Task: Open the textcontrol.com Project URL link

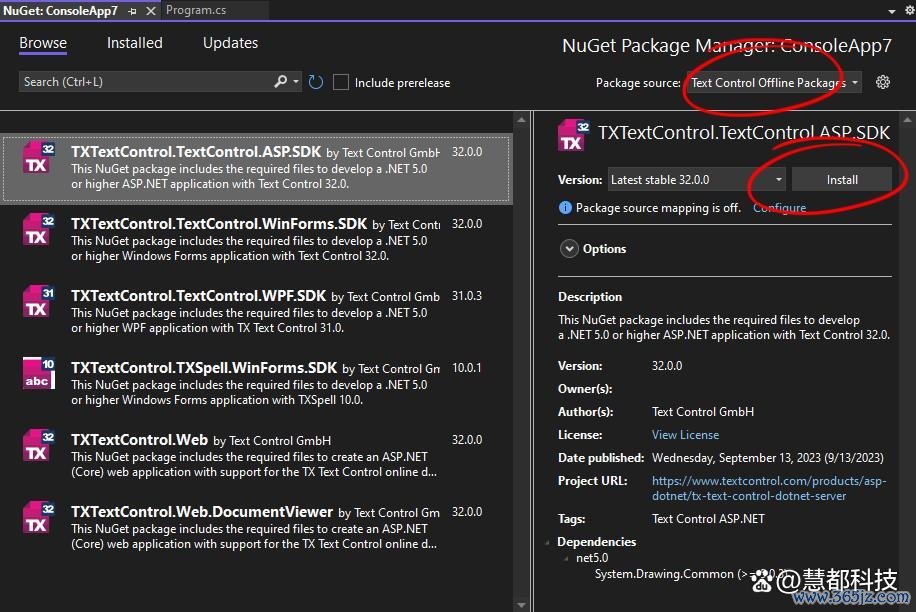Action: click(x=769, y=488)
